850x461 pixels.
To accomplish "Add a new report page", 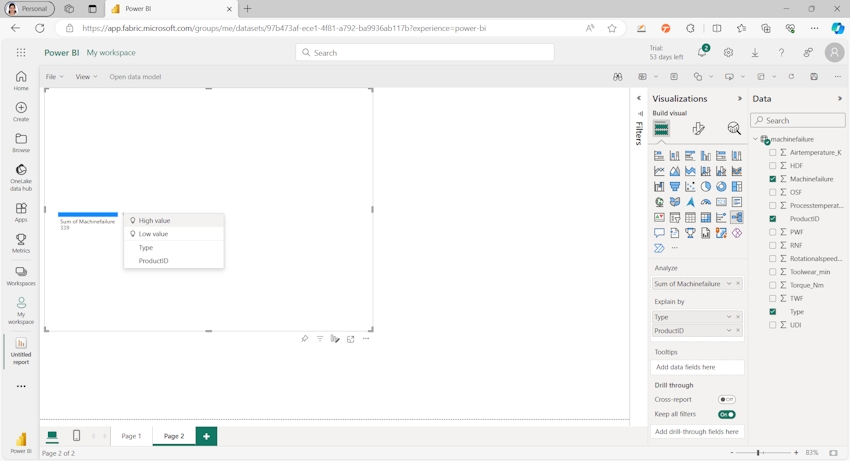I will 207,436.
